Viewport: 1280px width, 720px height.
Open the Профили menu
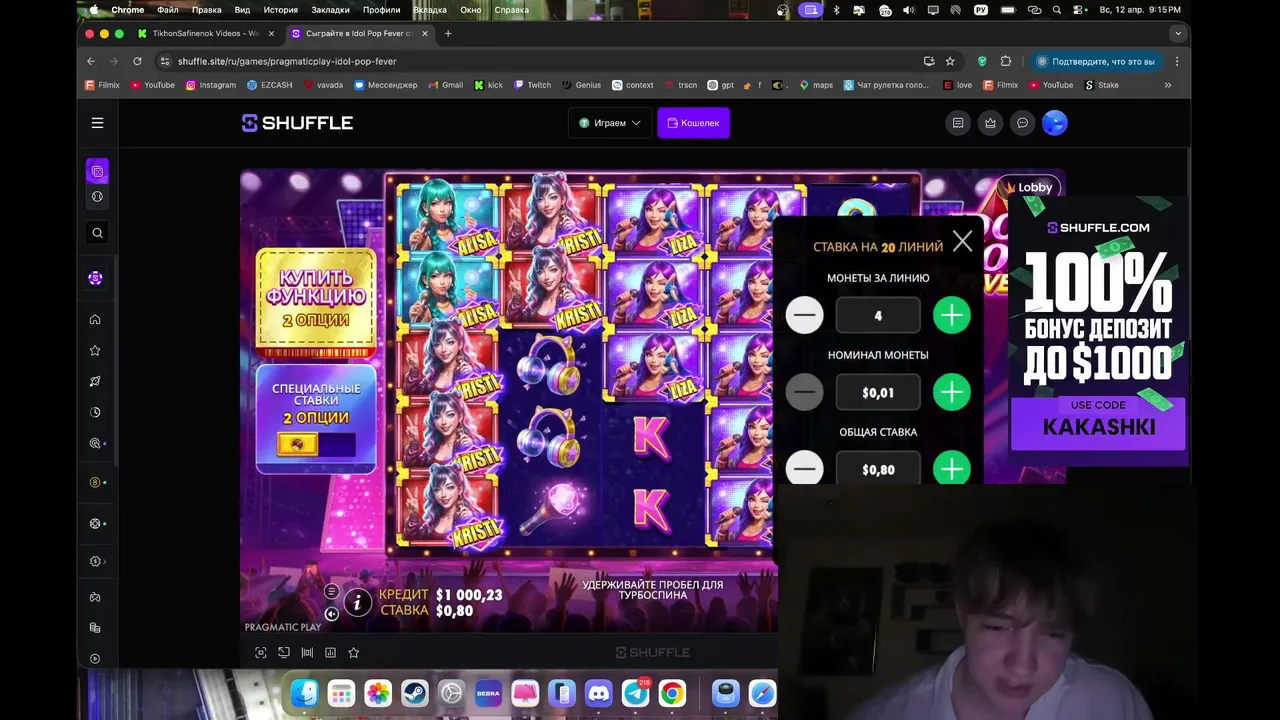pyautogui.click(x=381, y=10)
